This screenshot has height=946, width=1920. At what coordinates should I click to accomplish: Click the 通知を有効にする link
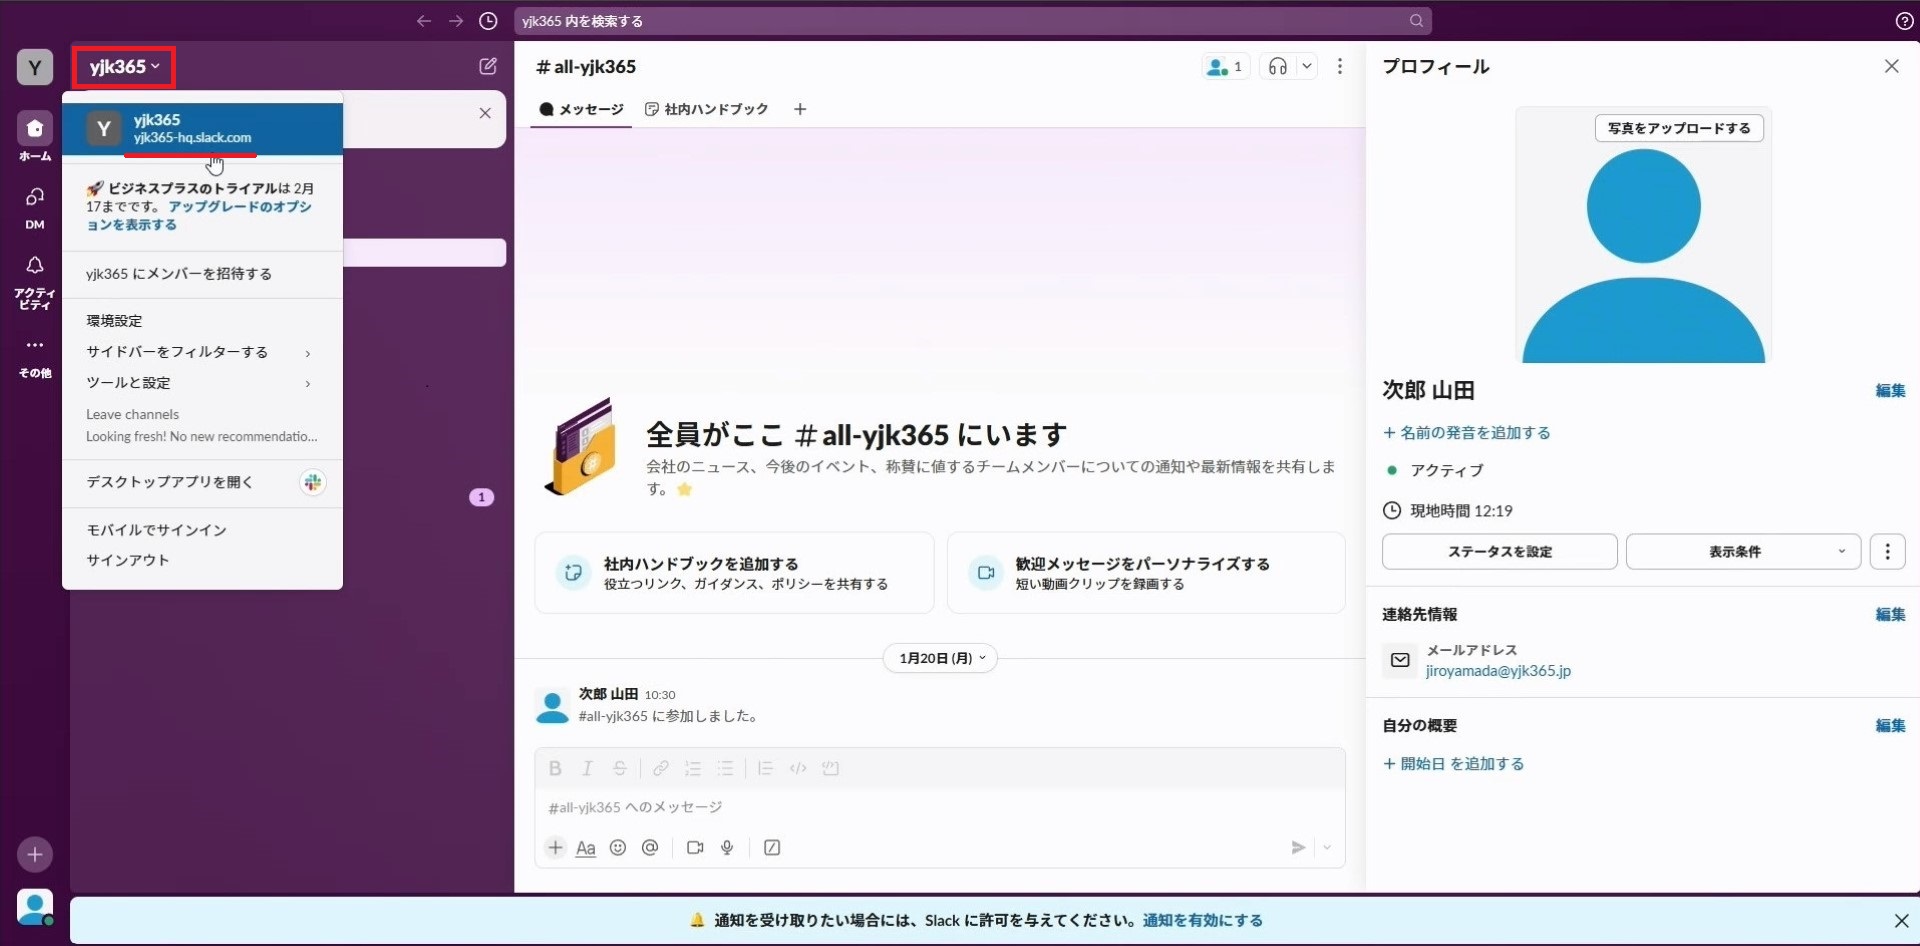[1202, 920]
